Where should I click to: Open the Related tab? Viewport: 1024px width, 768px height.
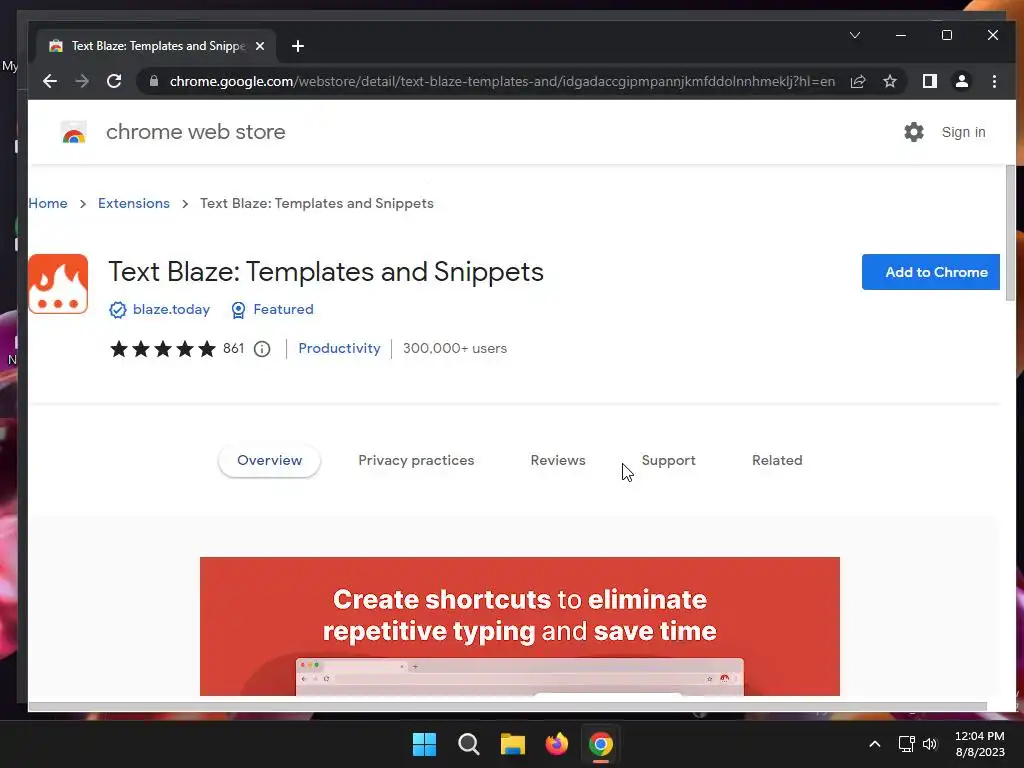(x=776, y=460)
